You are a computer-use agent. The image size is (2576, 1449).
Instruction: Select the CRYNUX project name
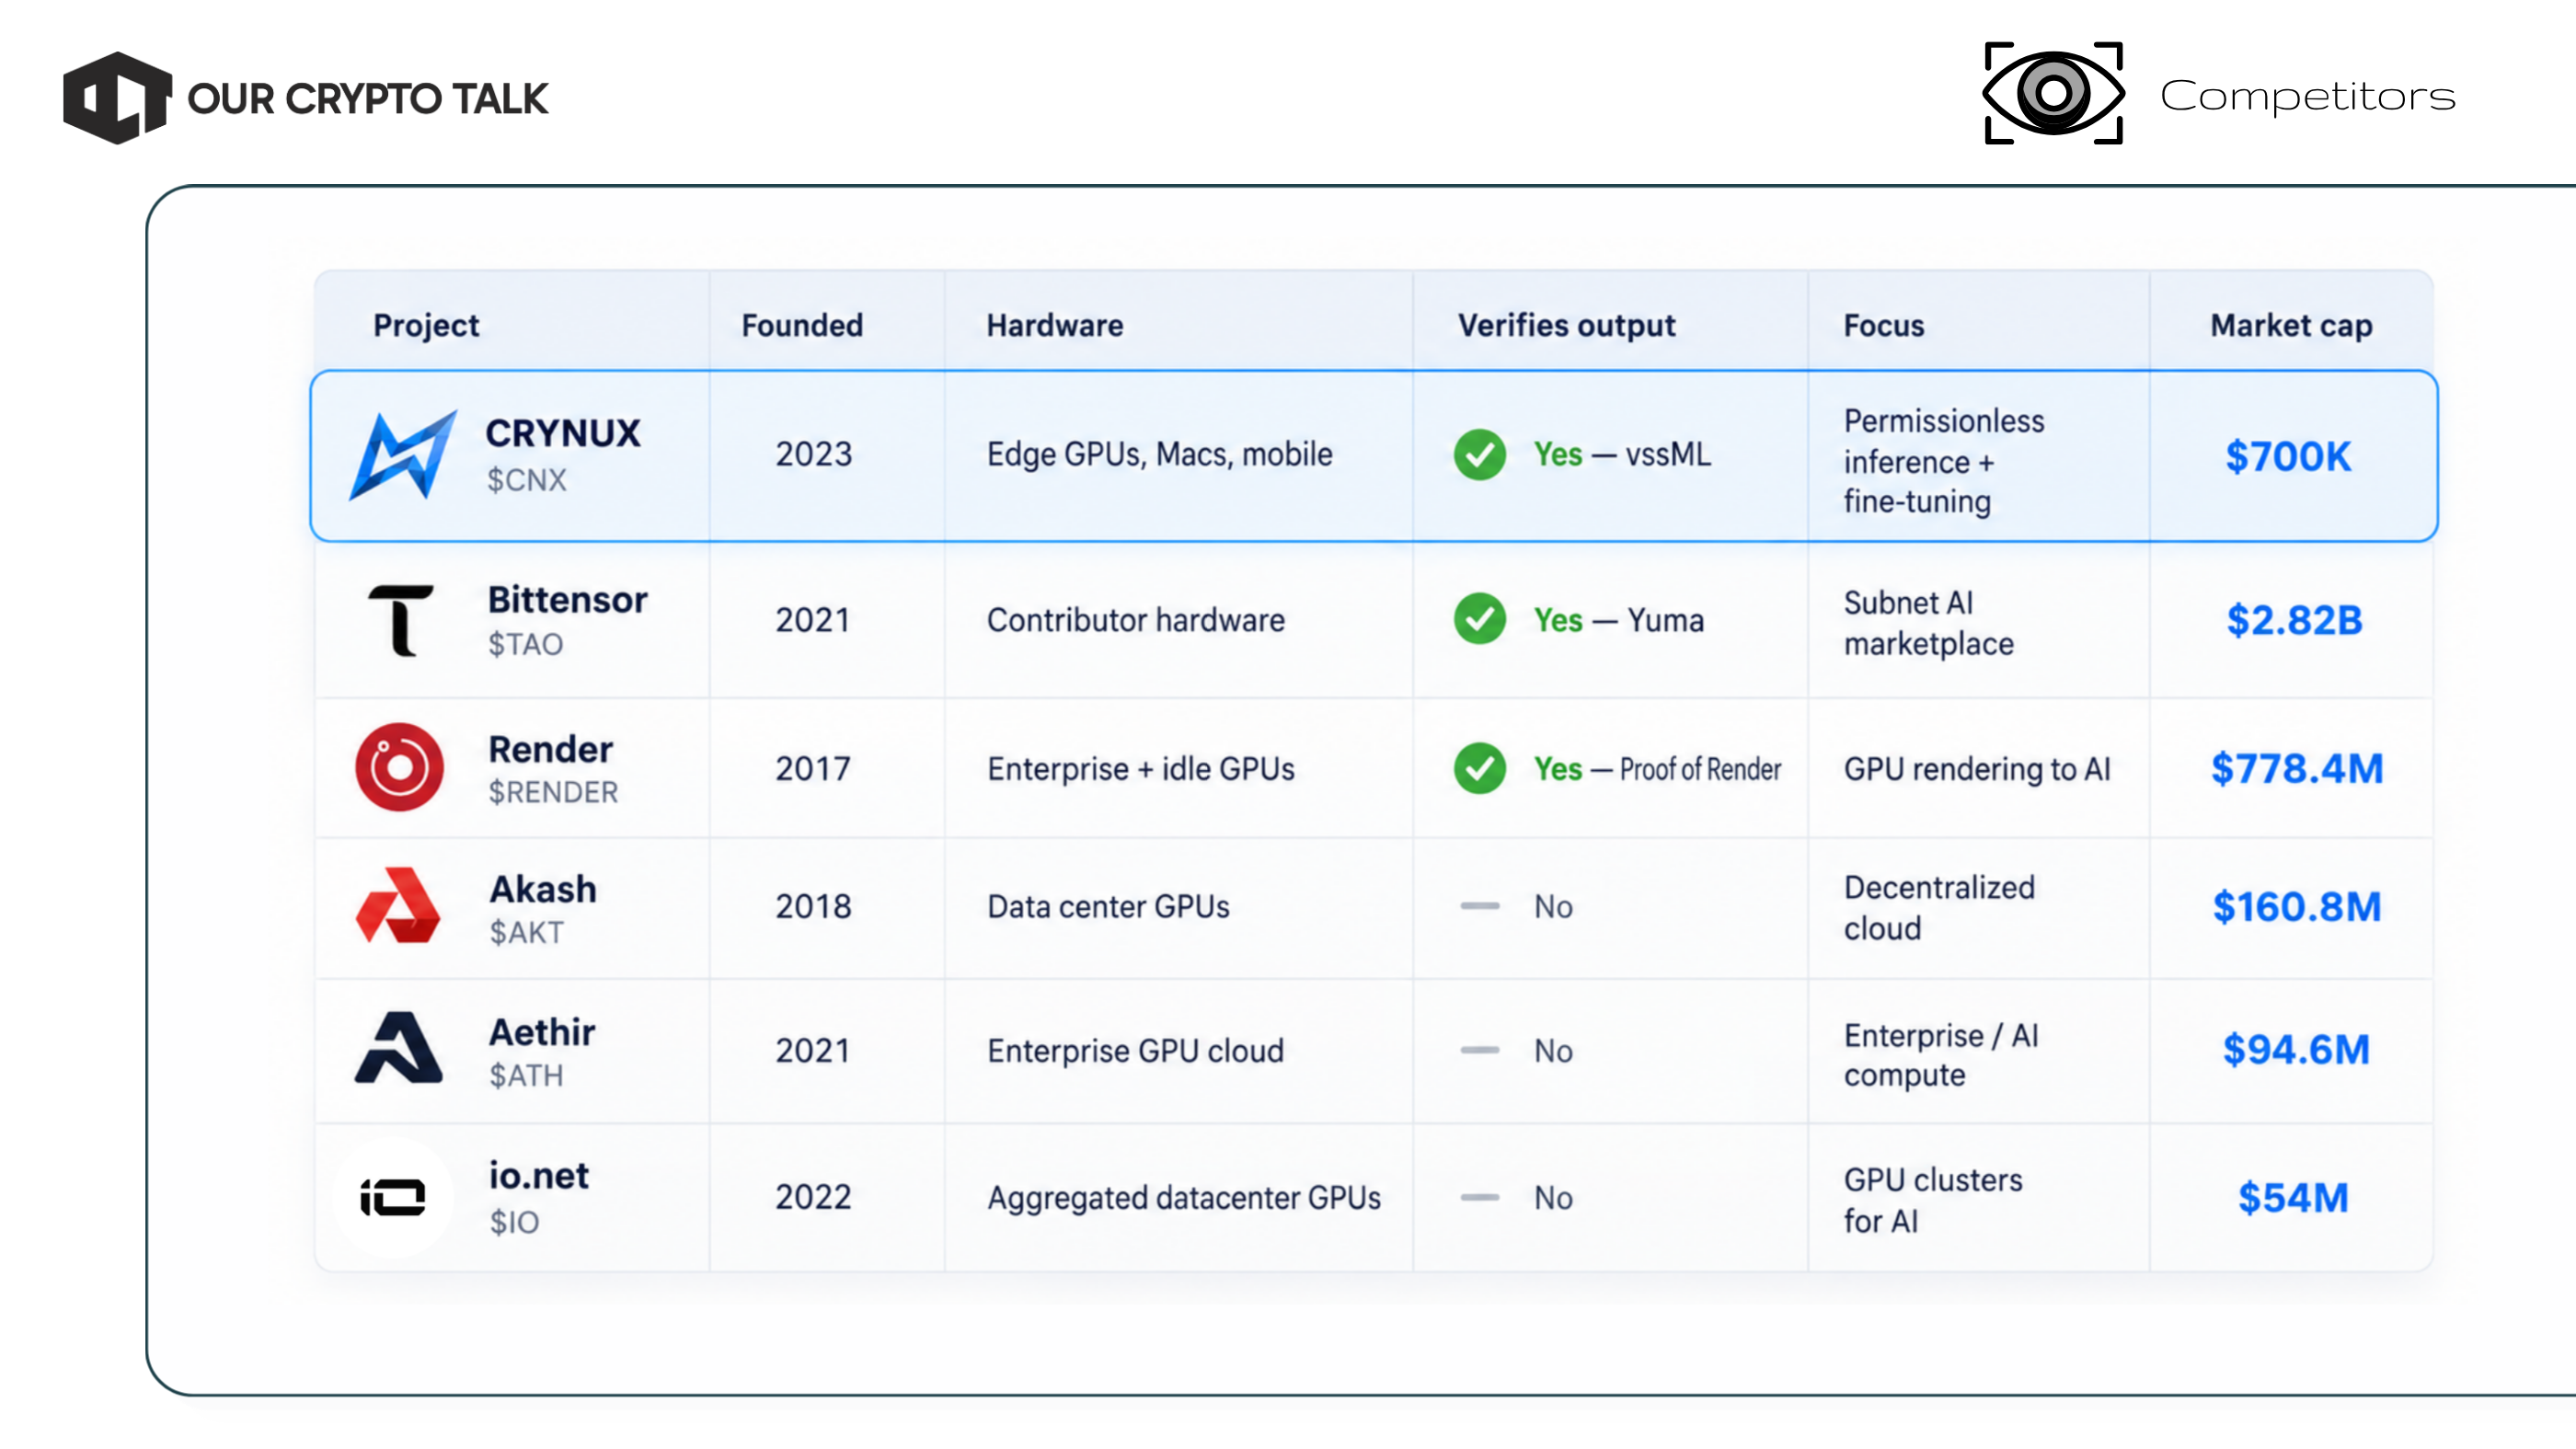(x=563, y=433)
